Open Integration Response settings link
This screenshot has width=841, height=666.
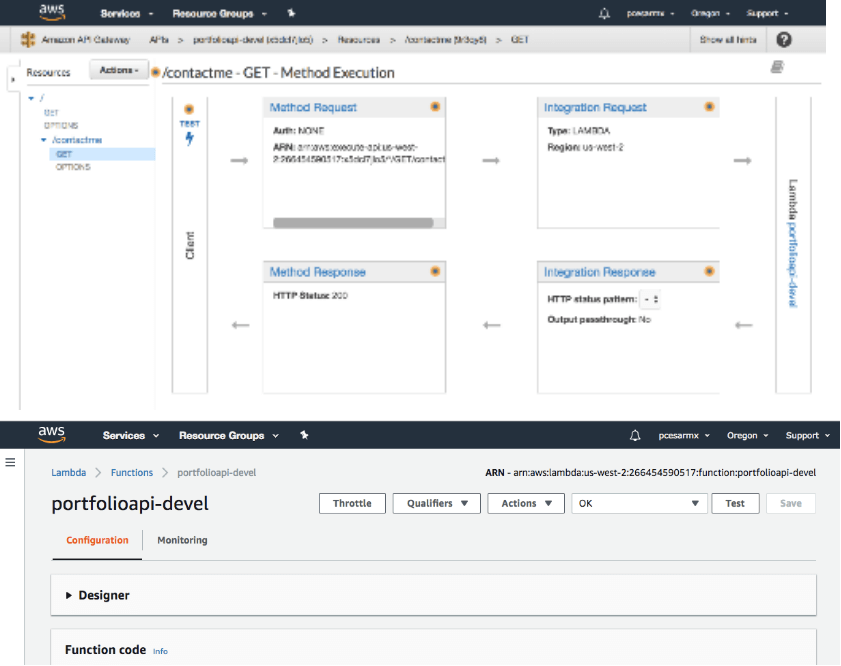(600, 272)
